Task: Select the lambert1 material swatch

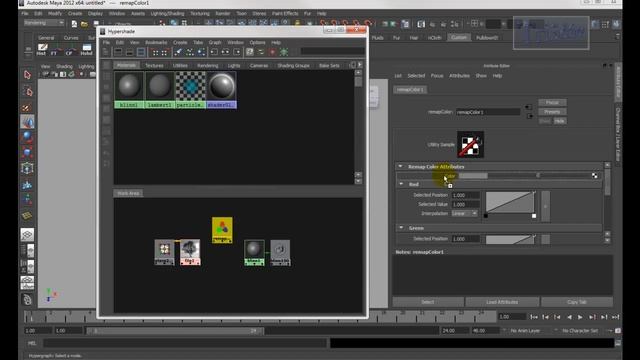Action: (160, 90)
